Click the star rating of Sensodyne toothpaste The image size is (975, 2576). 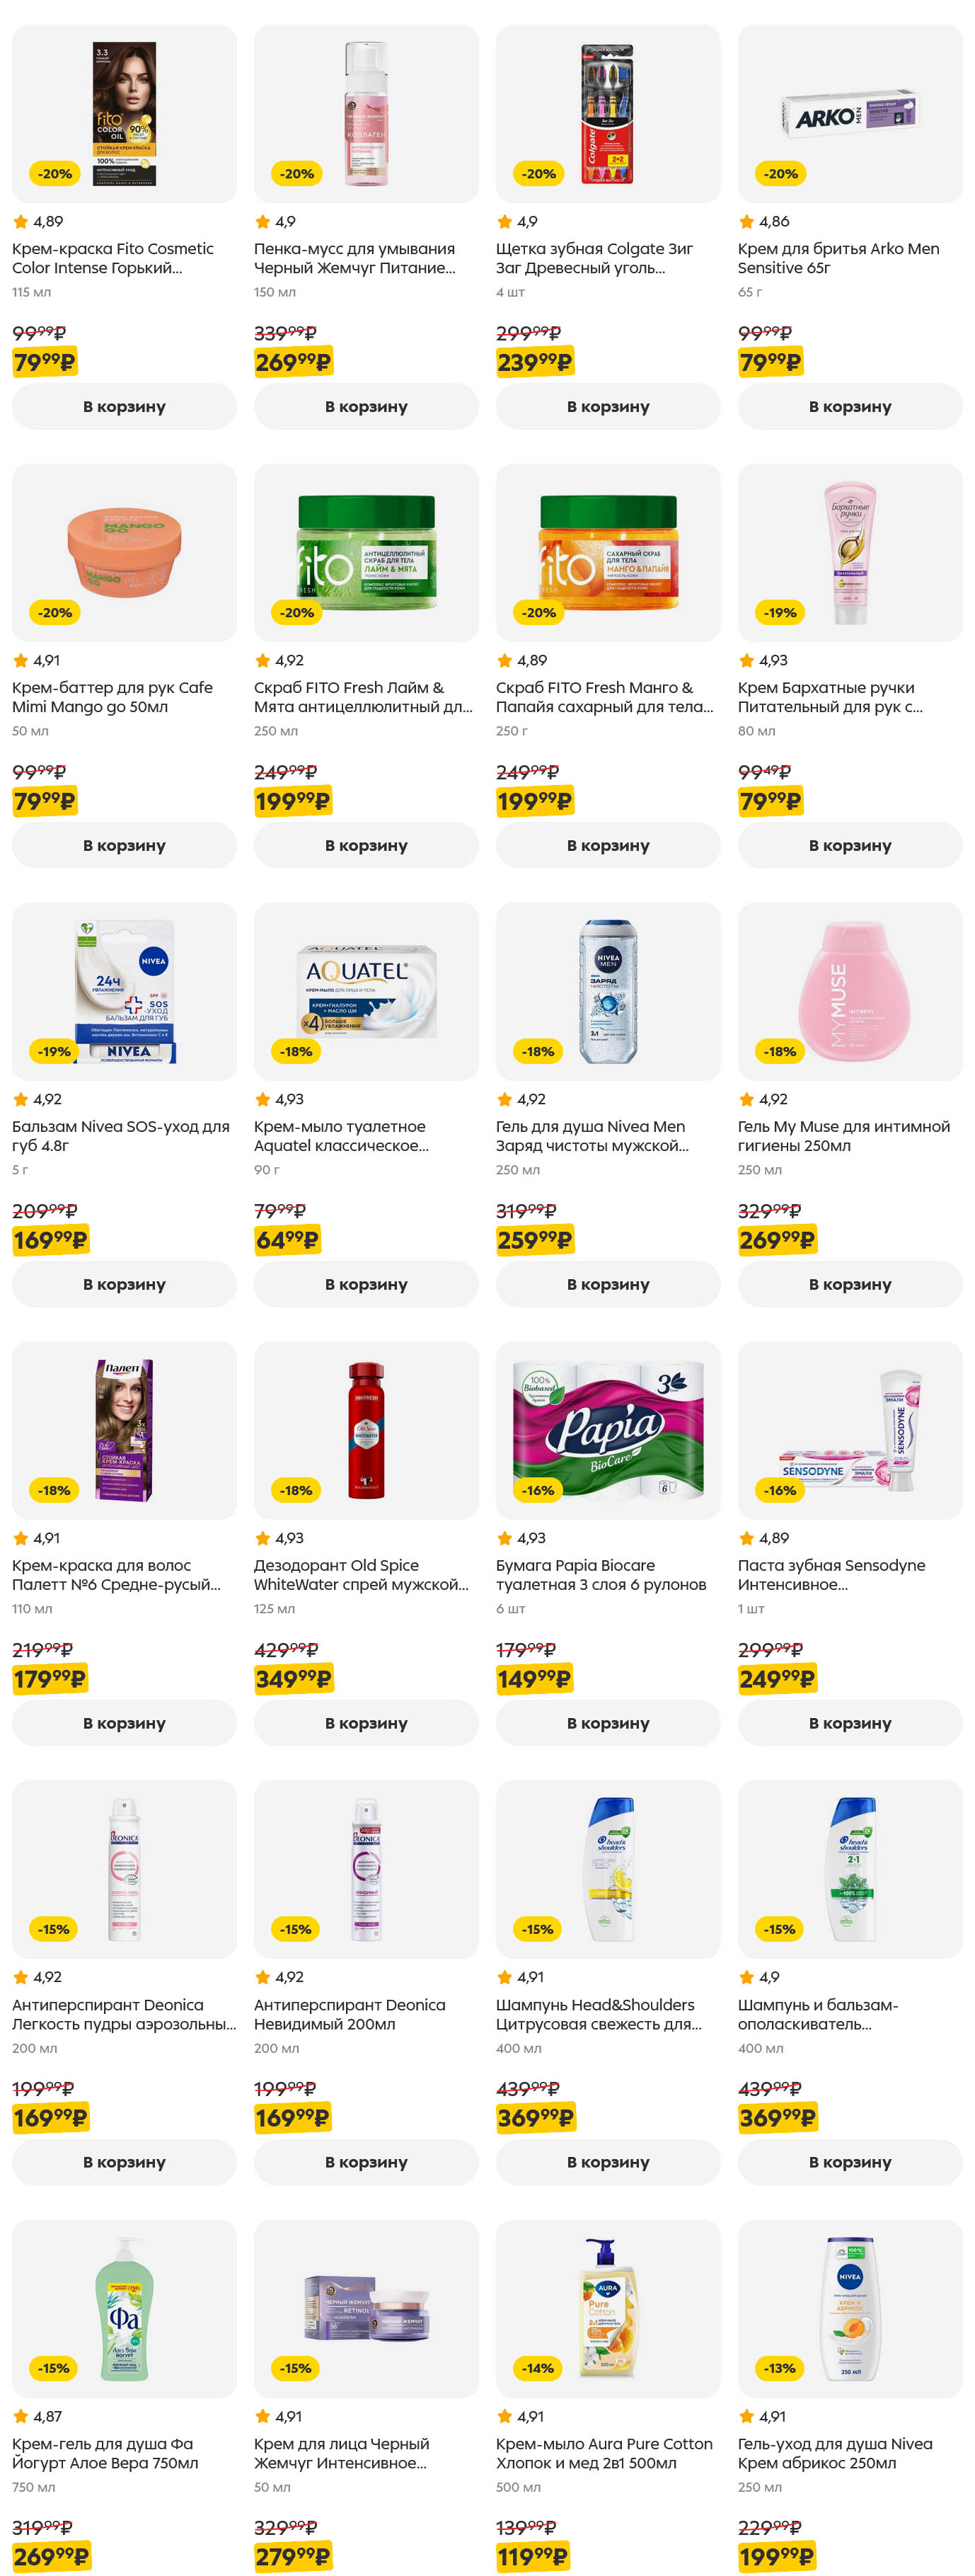point(763,1538)
